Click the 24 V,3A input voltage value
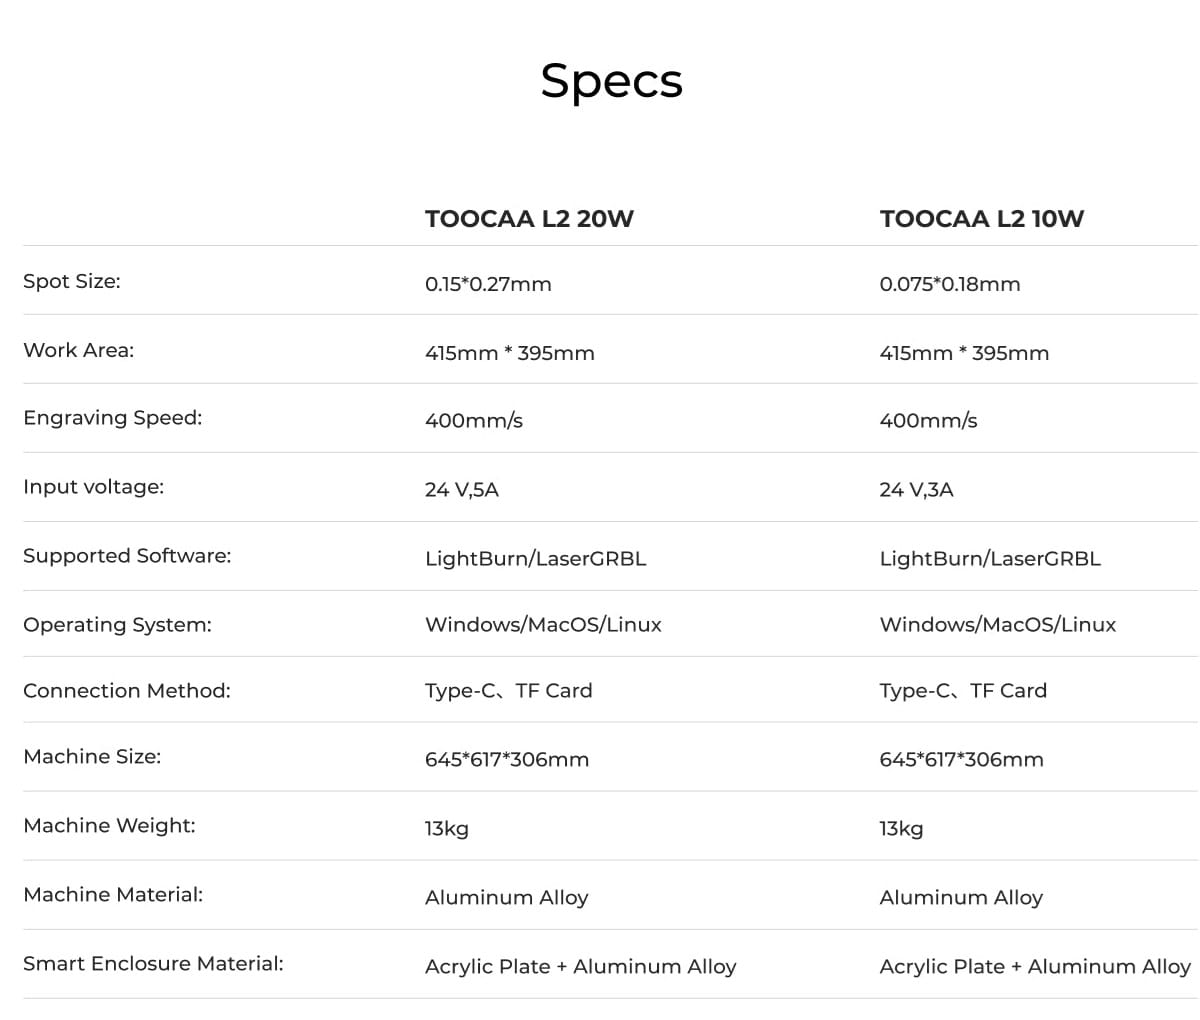 point(916,489)
